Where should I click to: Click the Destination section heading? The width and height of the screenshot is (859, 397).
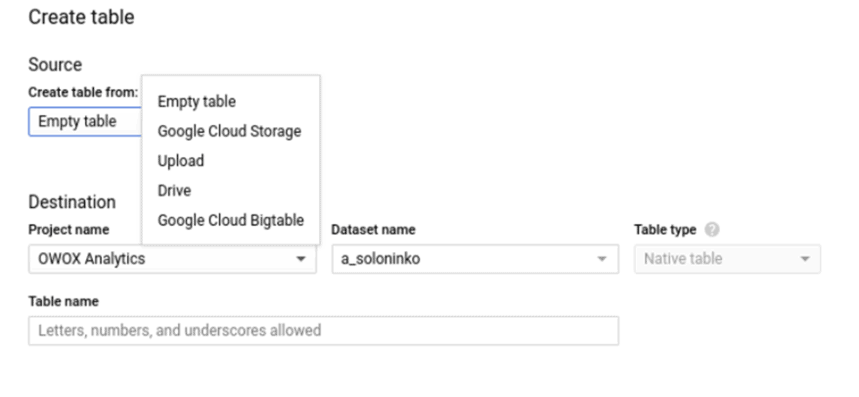click(72, 202)
